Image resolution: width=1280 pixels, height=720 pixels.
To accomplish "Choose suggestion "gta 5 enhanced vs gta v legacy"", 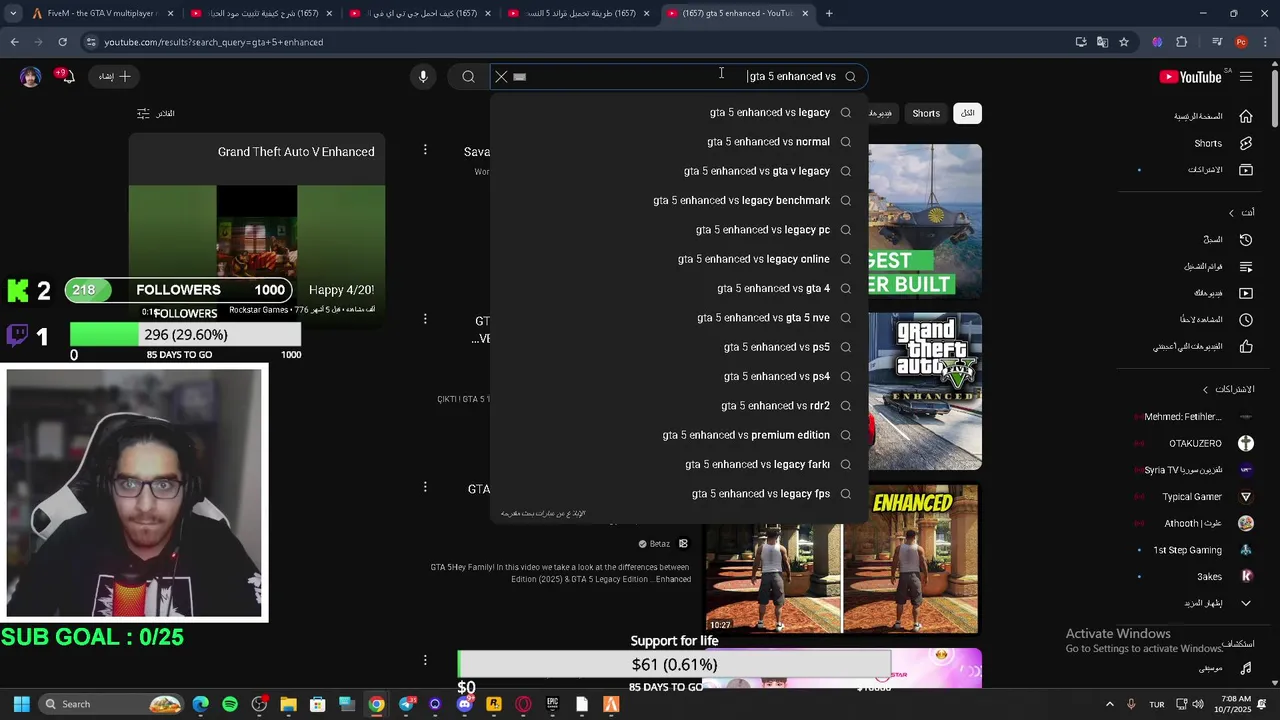I will pos(679,171).
